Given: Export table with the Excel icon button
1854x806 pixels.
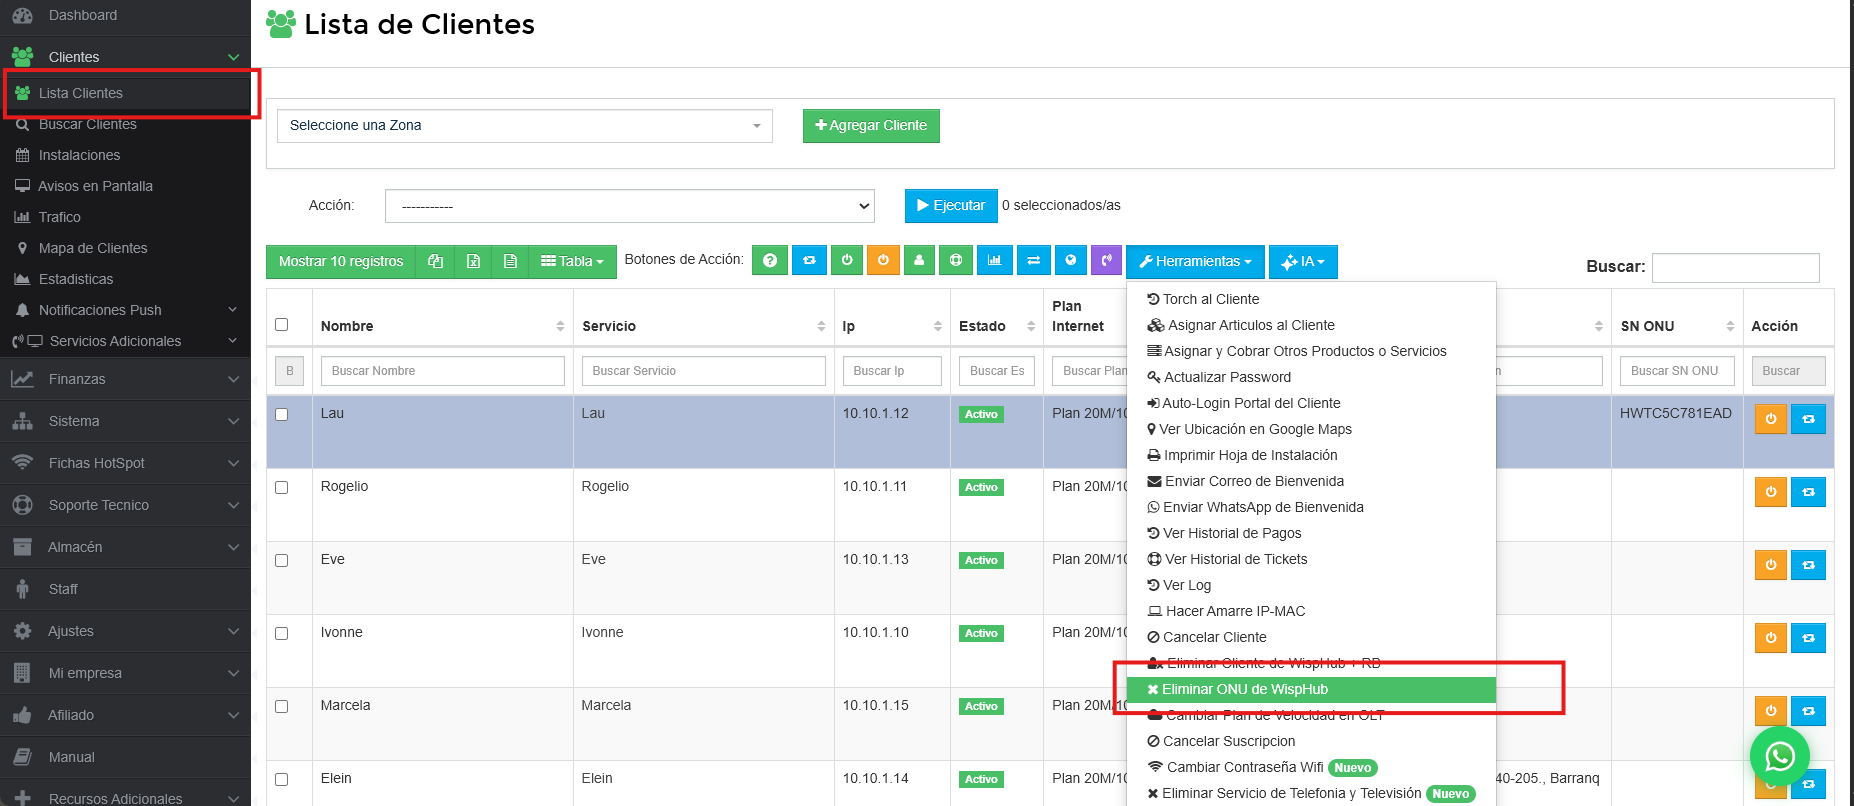Looking at the screenshot, I should [x=473, y=261].
